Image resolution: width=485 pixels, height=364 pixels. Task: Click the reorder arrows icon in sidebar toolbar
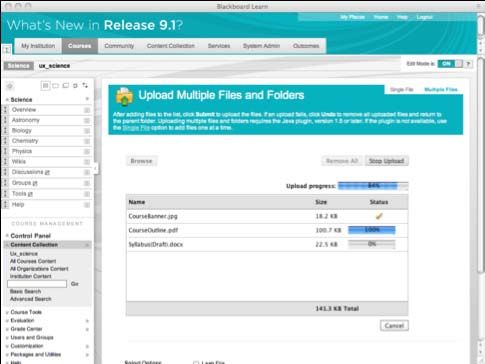(85, 86)
